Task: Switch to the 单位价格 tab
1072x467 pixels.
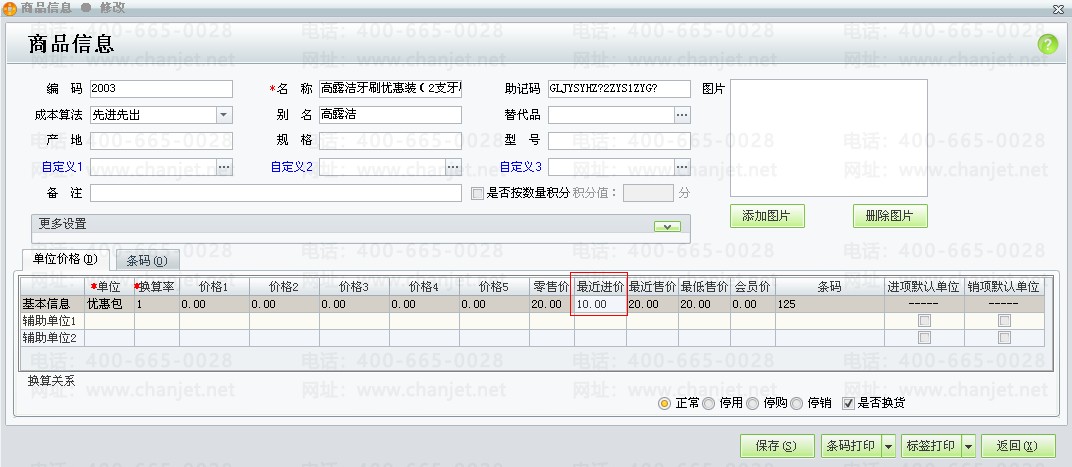Action: [65, 259]
